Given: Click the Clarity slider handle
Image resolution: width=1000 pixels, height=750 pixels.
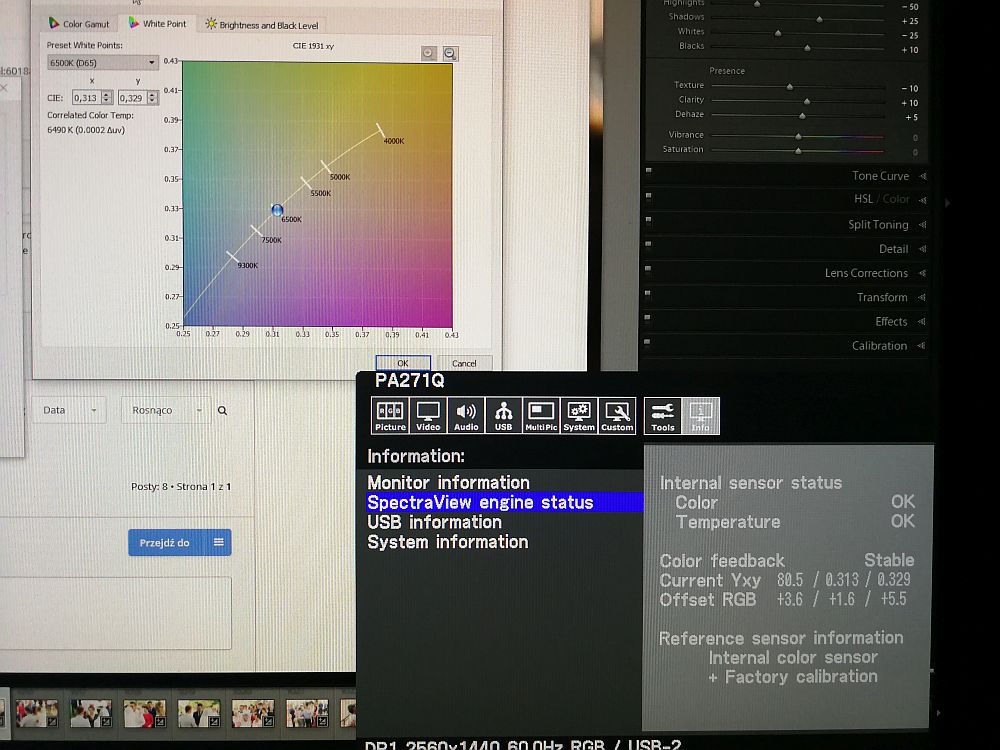Looking at the screenshot, I should coord(807,101).
